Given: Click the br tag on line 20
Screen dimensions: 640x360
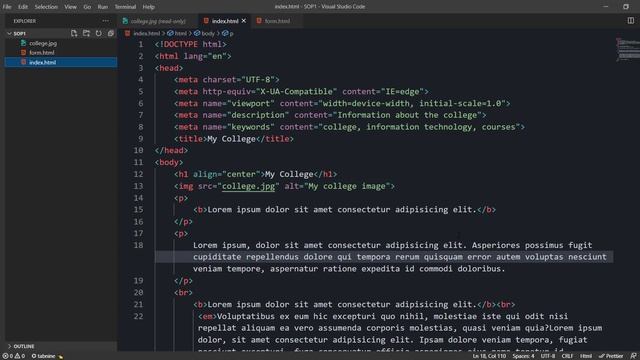Looking at the screenshot, I should tap(183, 293).
